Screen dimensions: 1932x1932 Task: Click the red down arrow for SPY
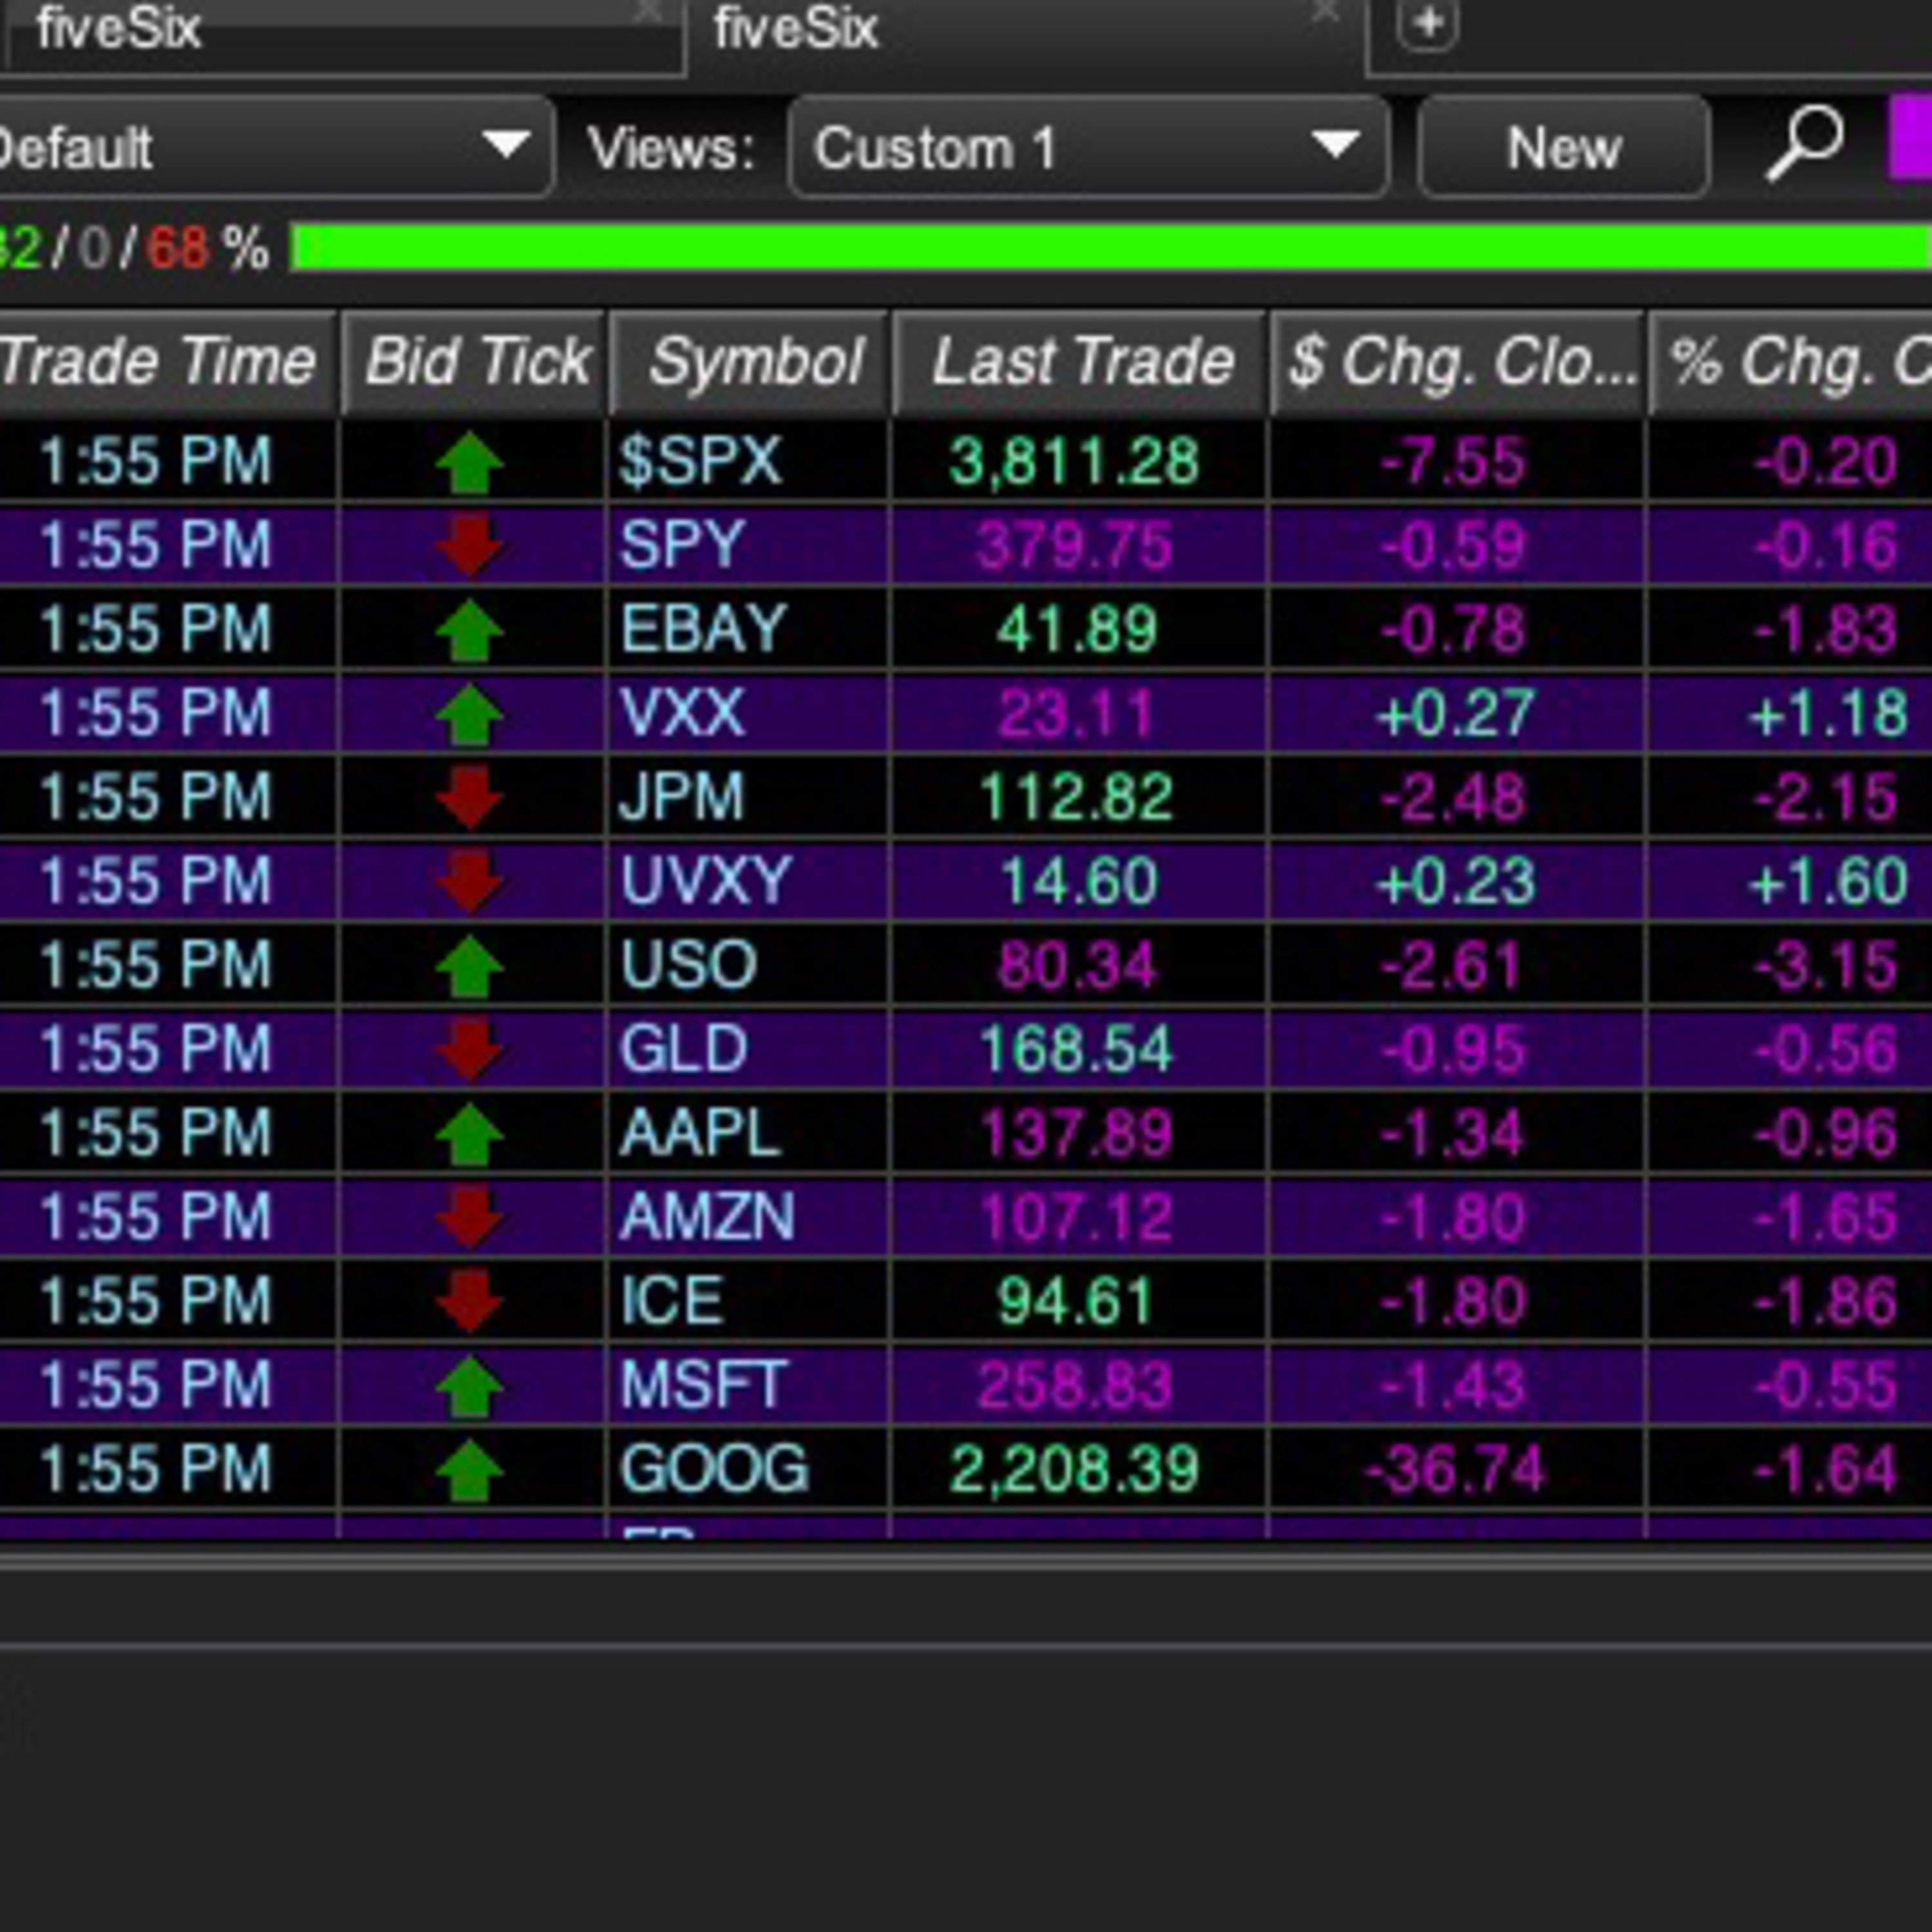pyautogui.click(x=470, y=546)
